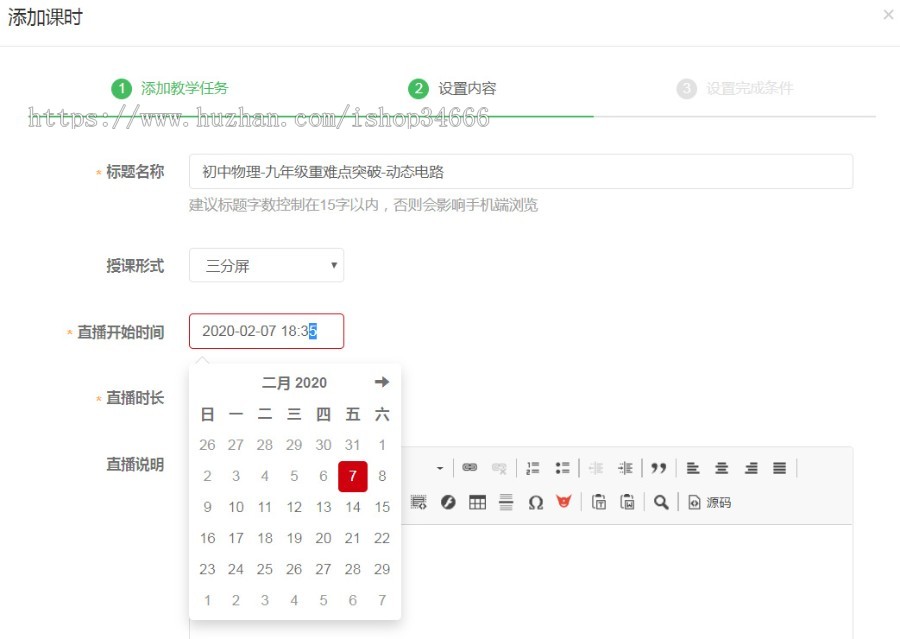Select the currently highlighted date 7
The height and width of the screenshot is (639, 900).
352,476
